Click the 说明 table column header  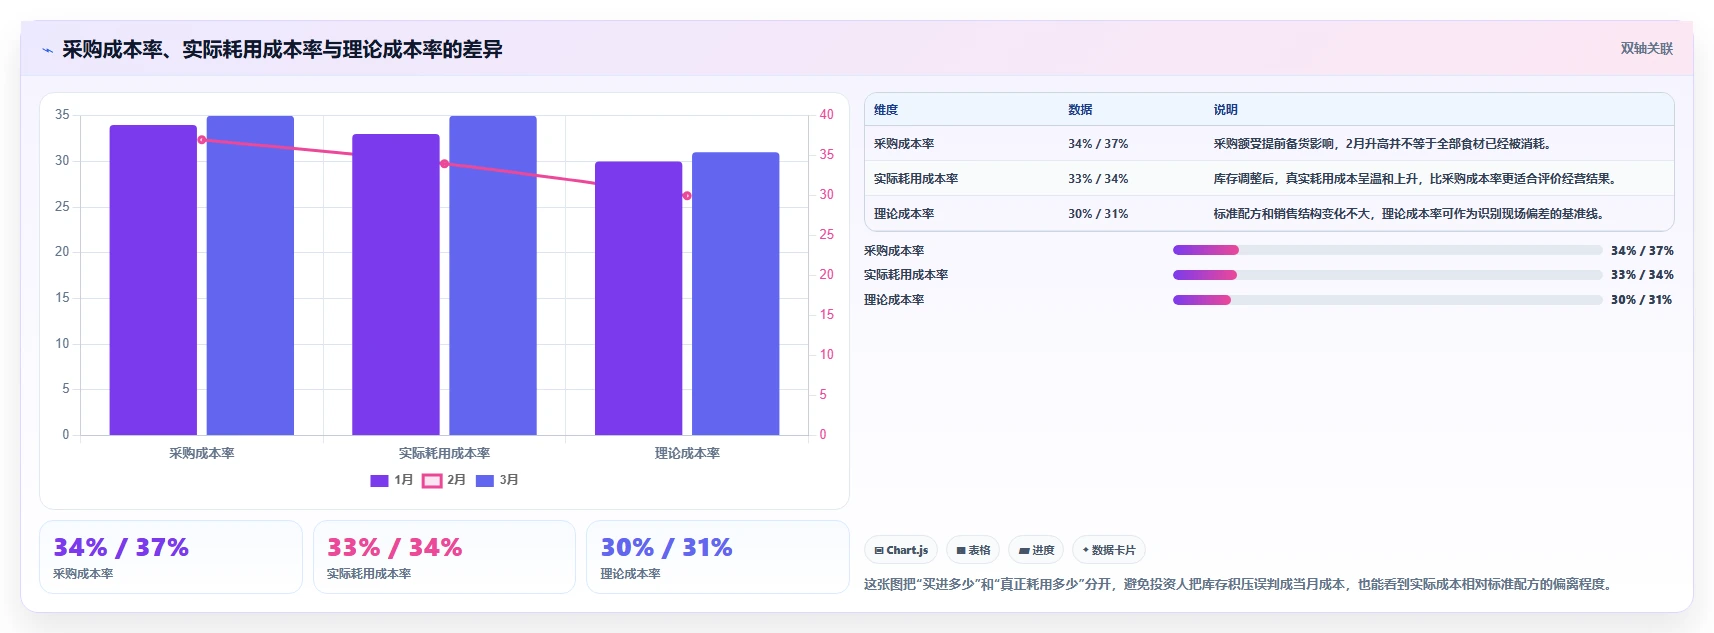coord(1226,110)
